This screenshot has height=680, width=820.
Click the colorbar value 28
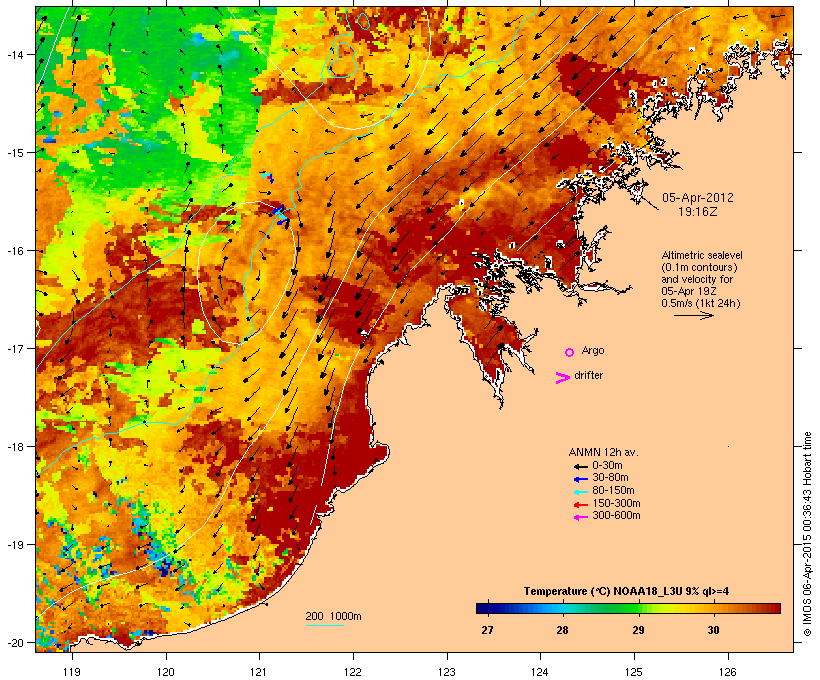point(562,630)
